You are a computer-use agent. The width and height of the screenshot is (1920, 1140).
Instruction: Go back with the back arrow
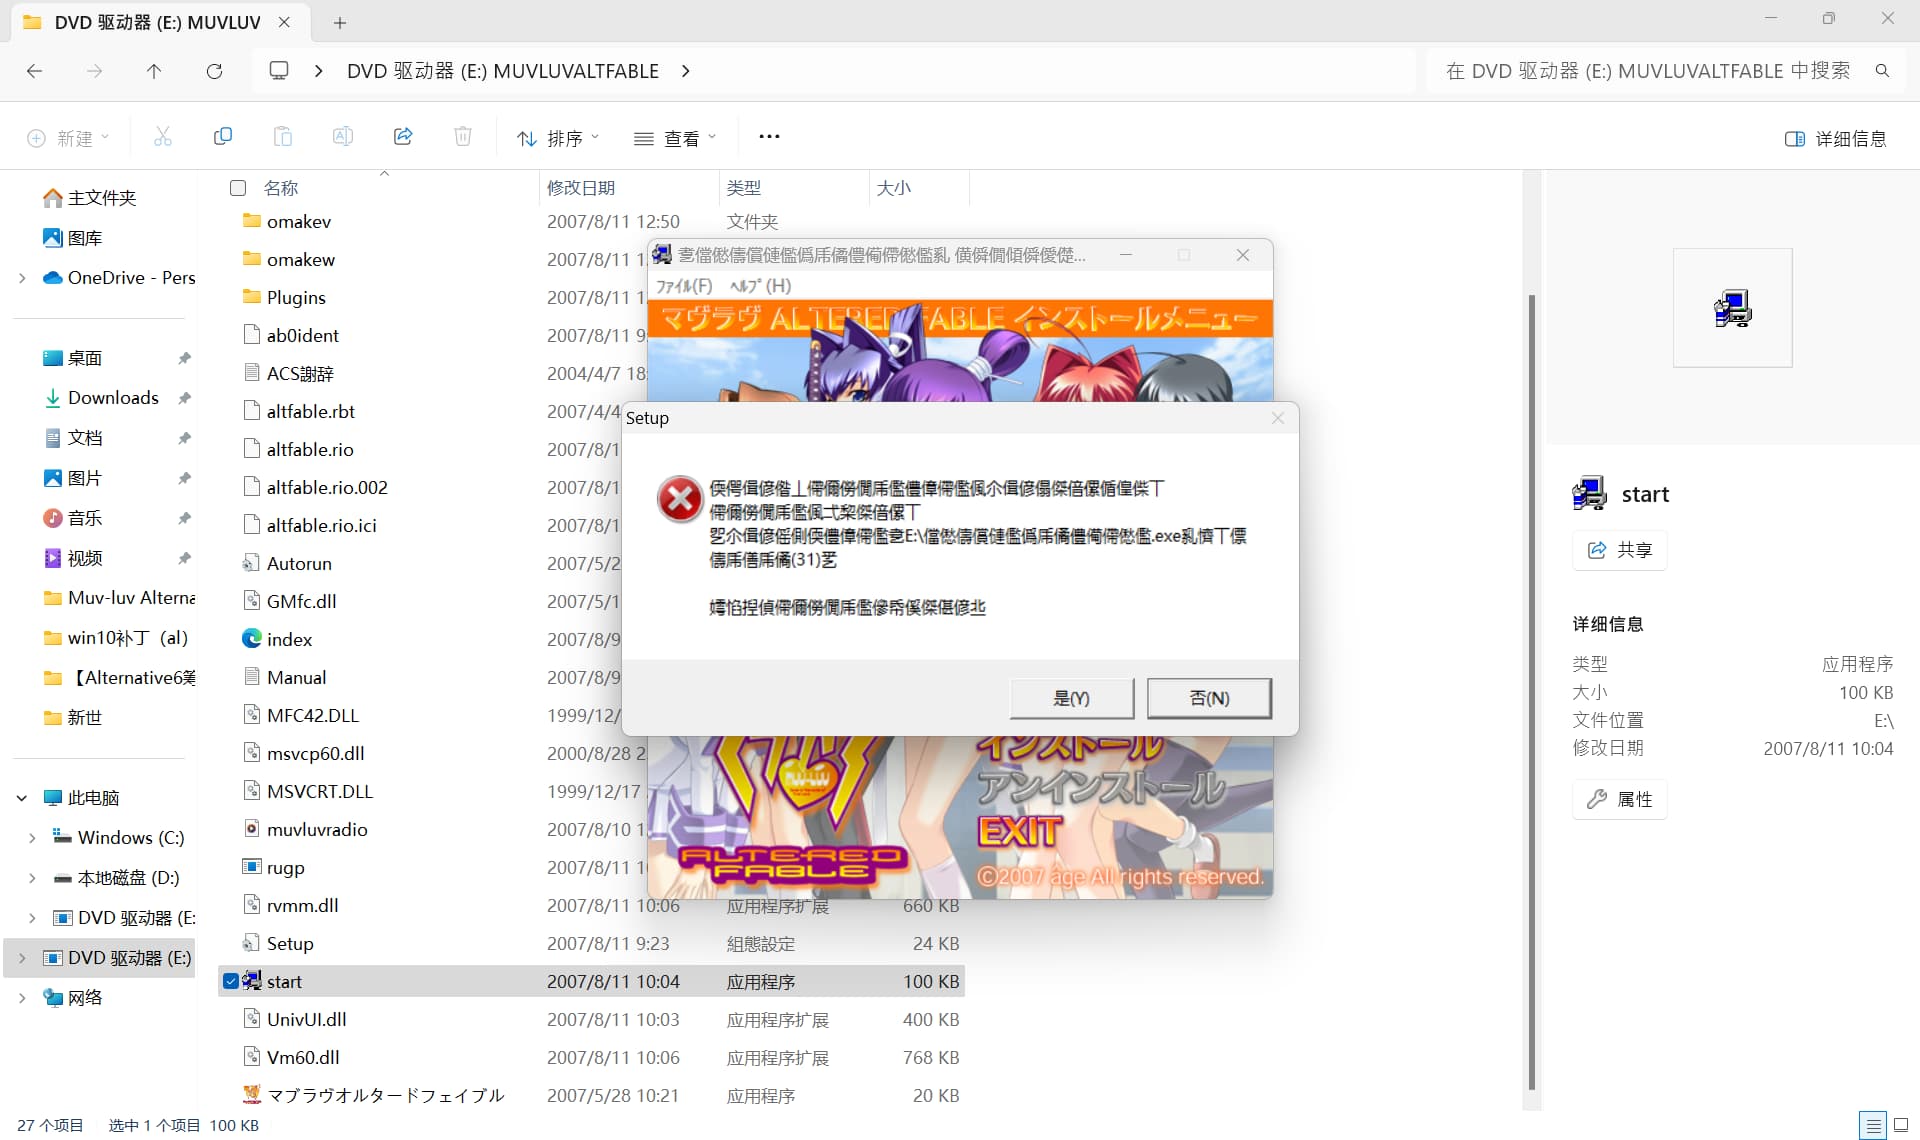(x=35, y=71)
